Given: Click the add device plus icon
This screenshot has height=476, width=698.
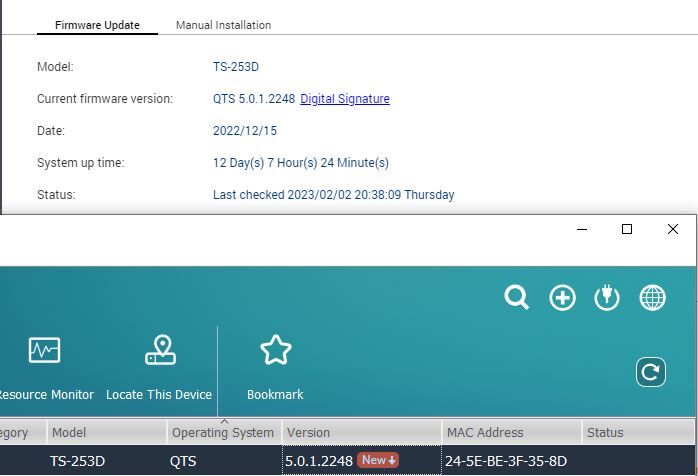Looking at the screenshot, I should pyautogui.click(x=562, y=297).
